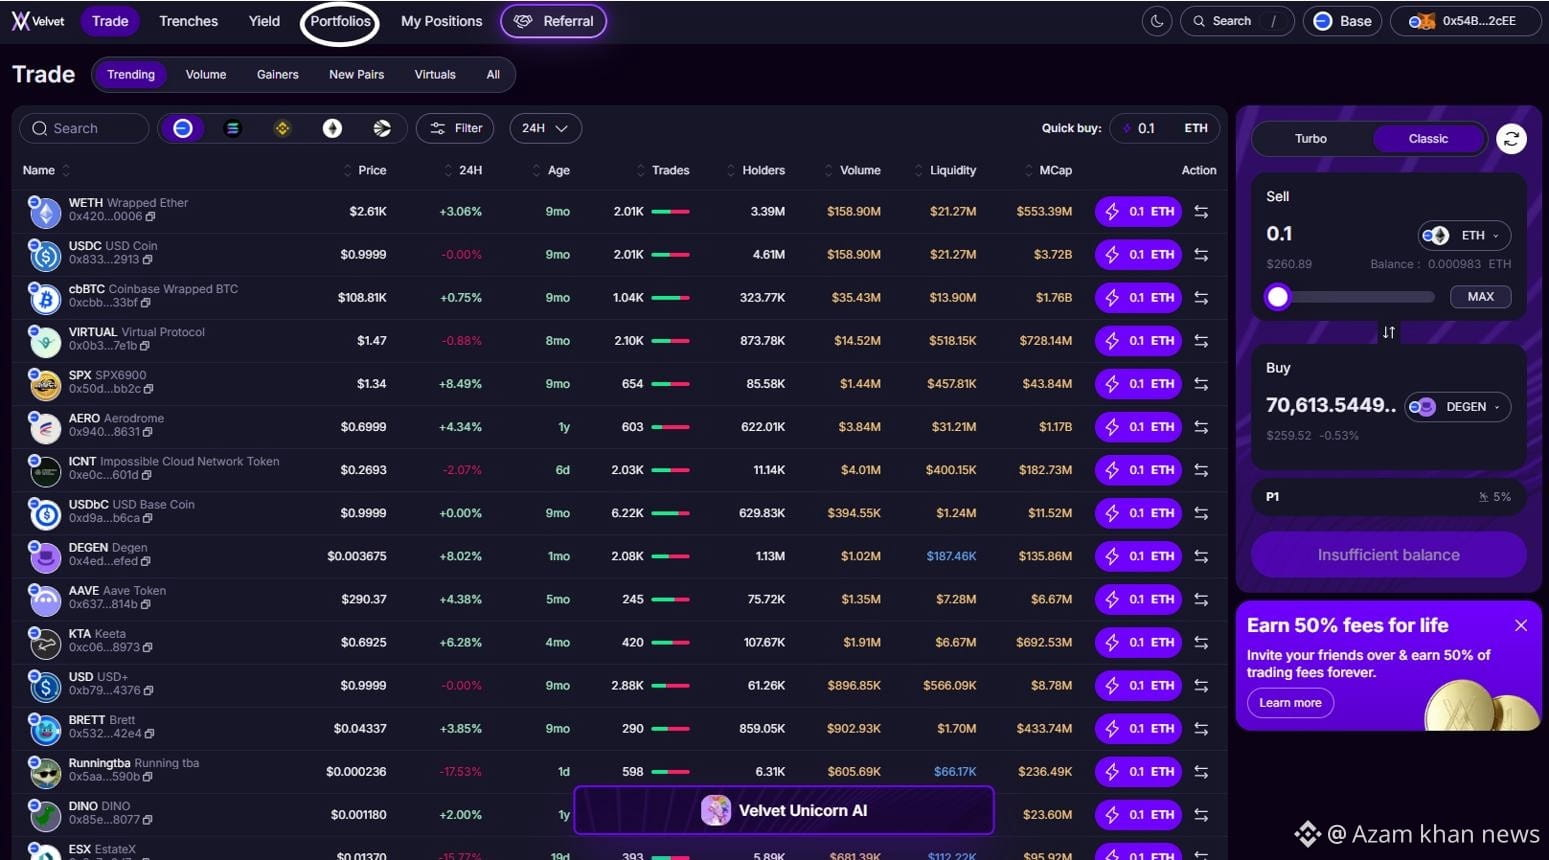
Task: Open the Filter options
Action: [x=456, y=128]
